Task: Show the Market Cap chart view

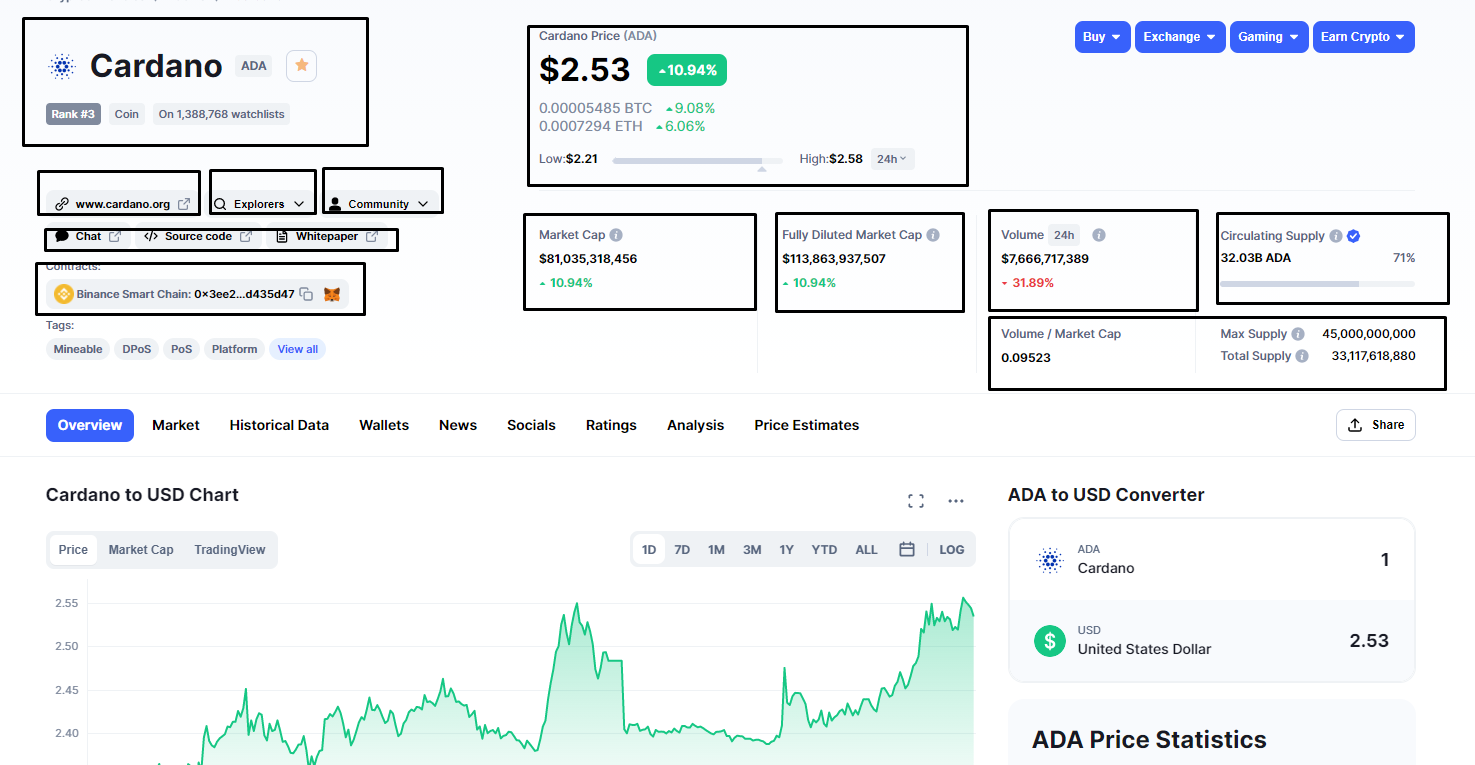Action: 141,549
